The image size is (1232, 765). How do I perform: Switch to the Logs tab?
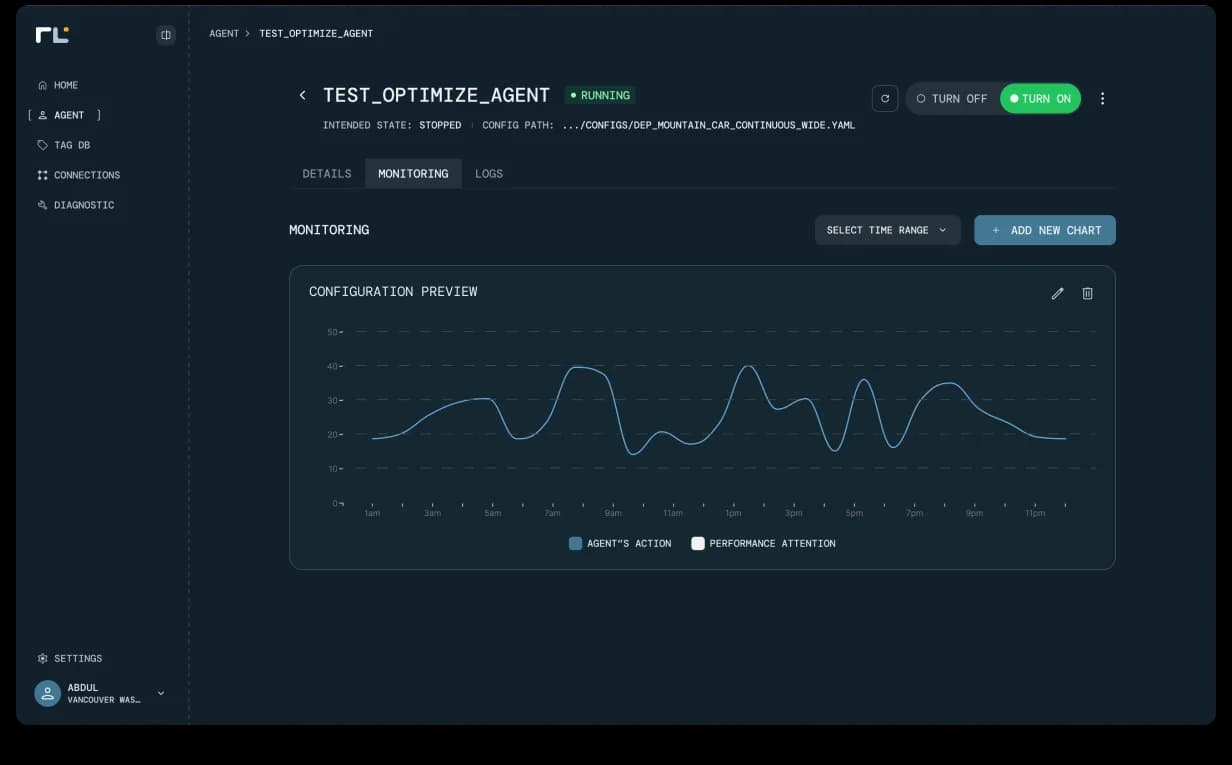click(x=489, y=174)
